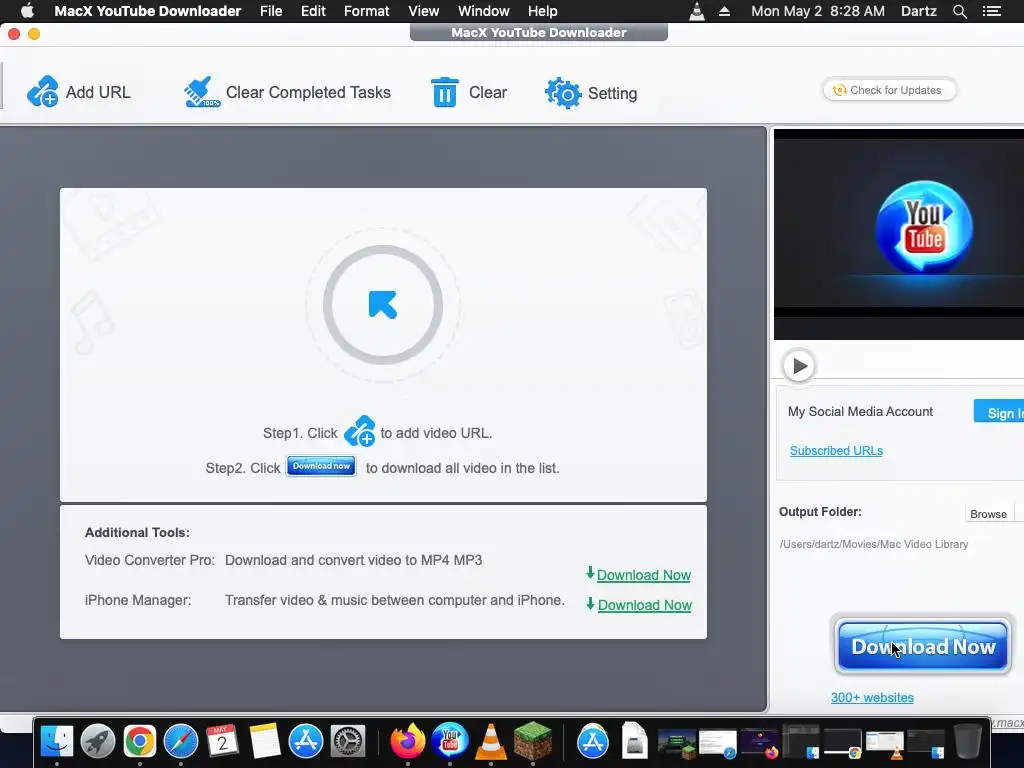Open the Trash in the dock
This screenshot has width=1024, height=768.
pyautogui.click(x=967, y=741)
